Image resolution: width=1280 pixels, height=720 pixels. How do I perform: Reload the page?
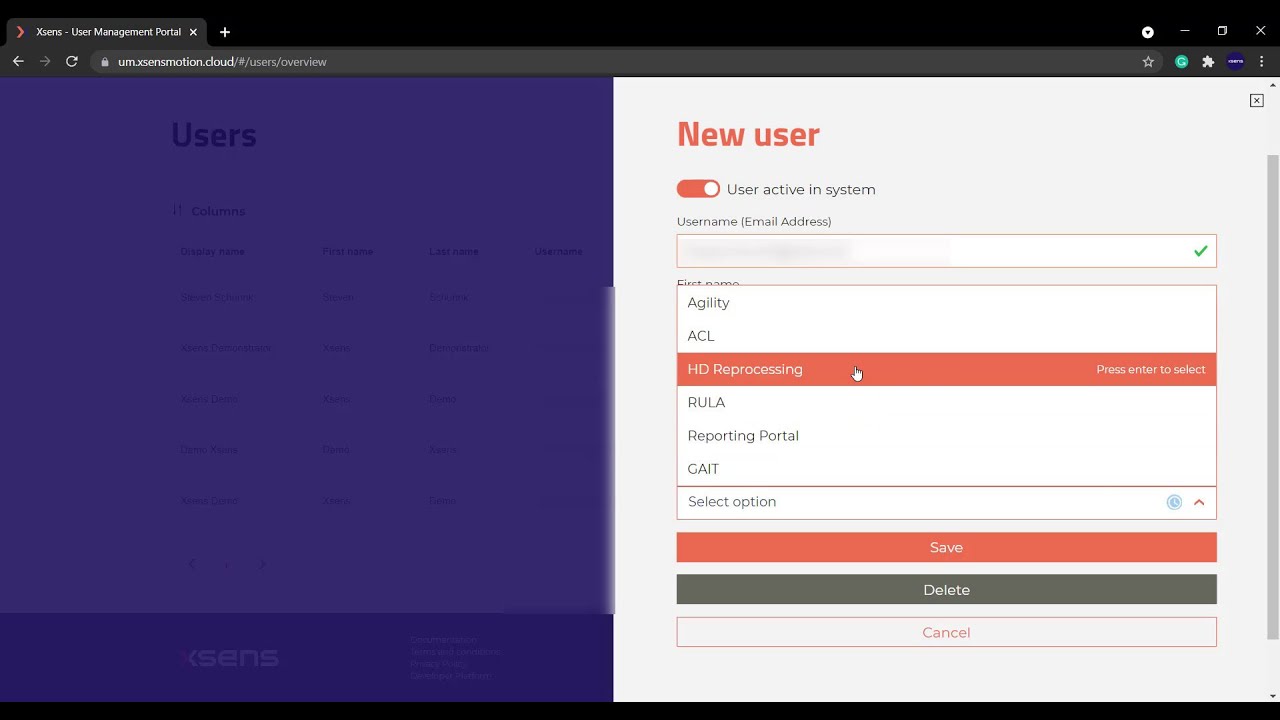pyautogui.click(x=71, y=61)
